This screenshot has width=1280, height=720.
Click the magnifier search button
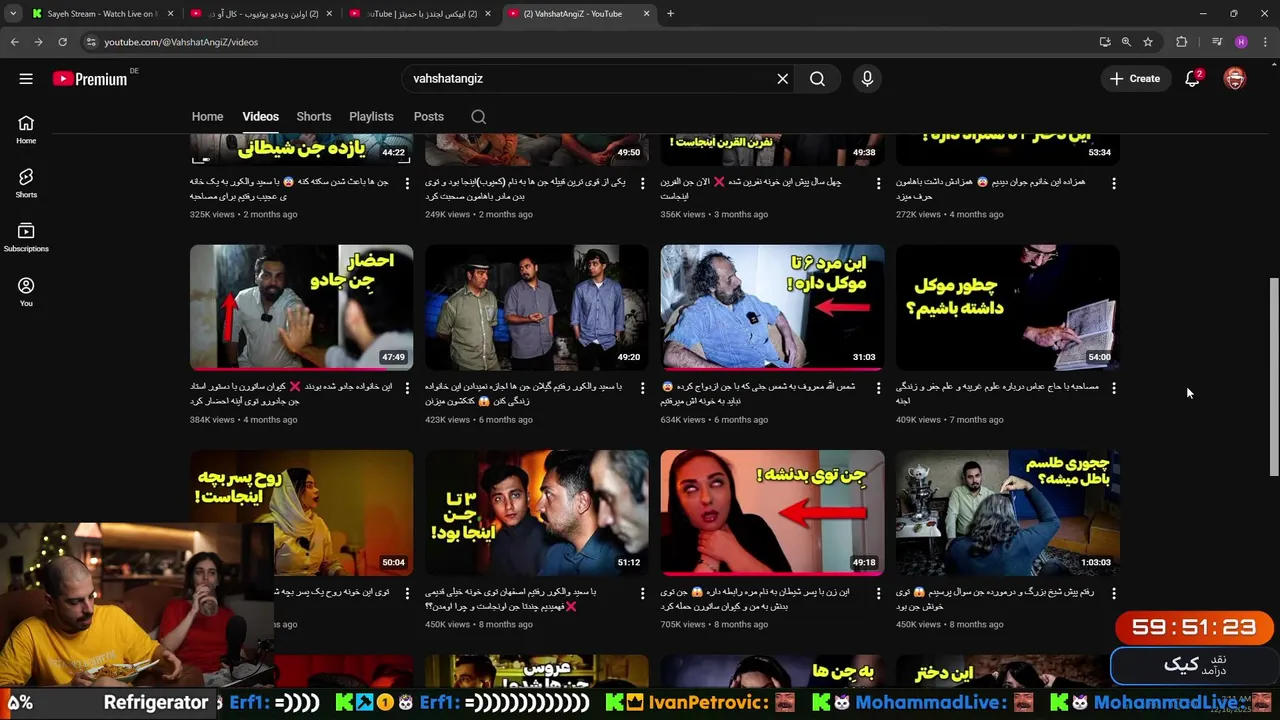coord(817,79)
